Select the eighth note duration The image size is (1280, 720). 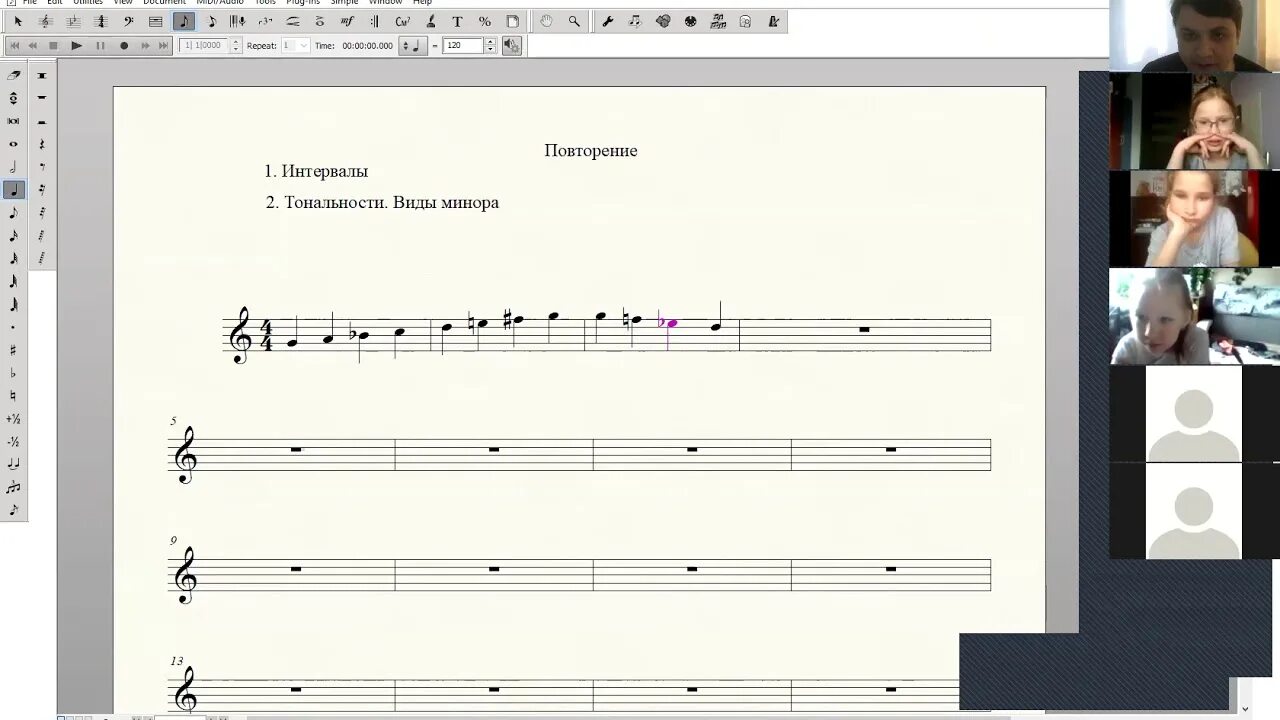(x=13, y=213)
